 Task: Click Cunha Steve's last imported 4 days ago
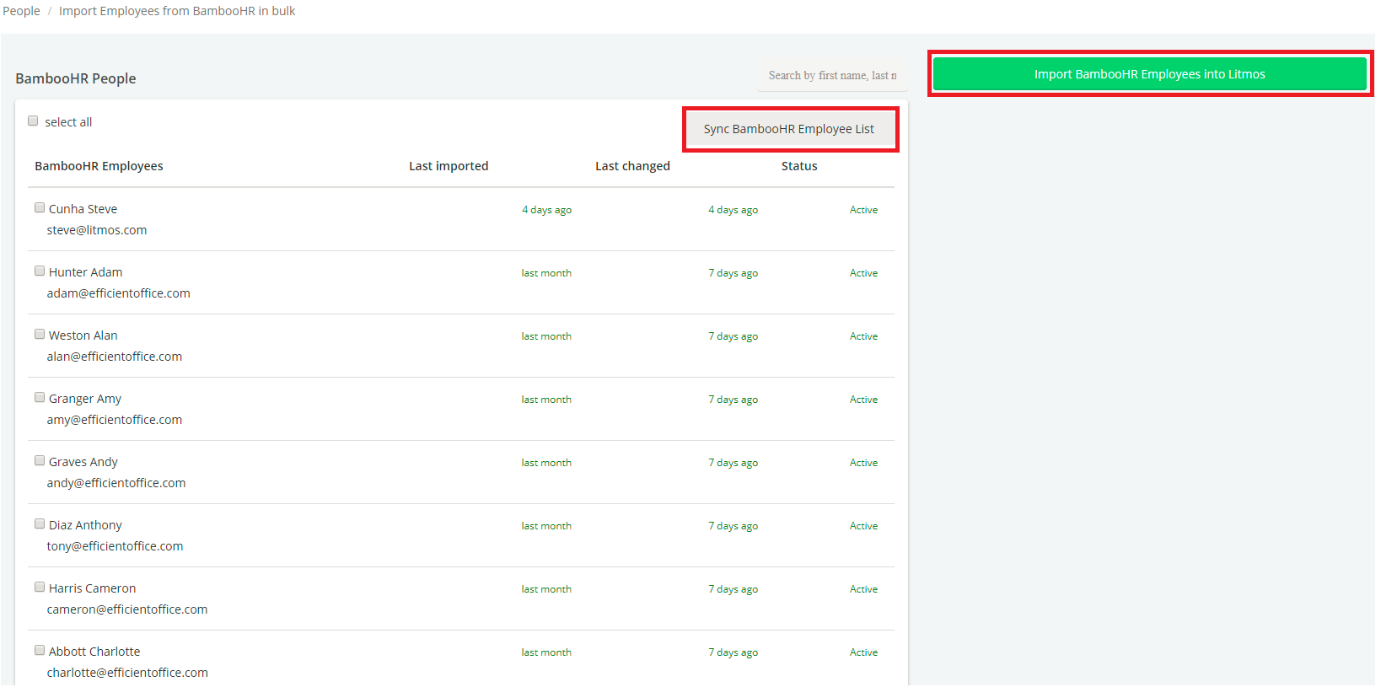click(547, 210)
